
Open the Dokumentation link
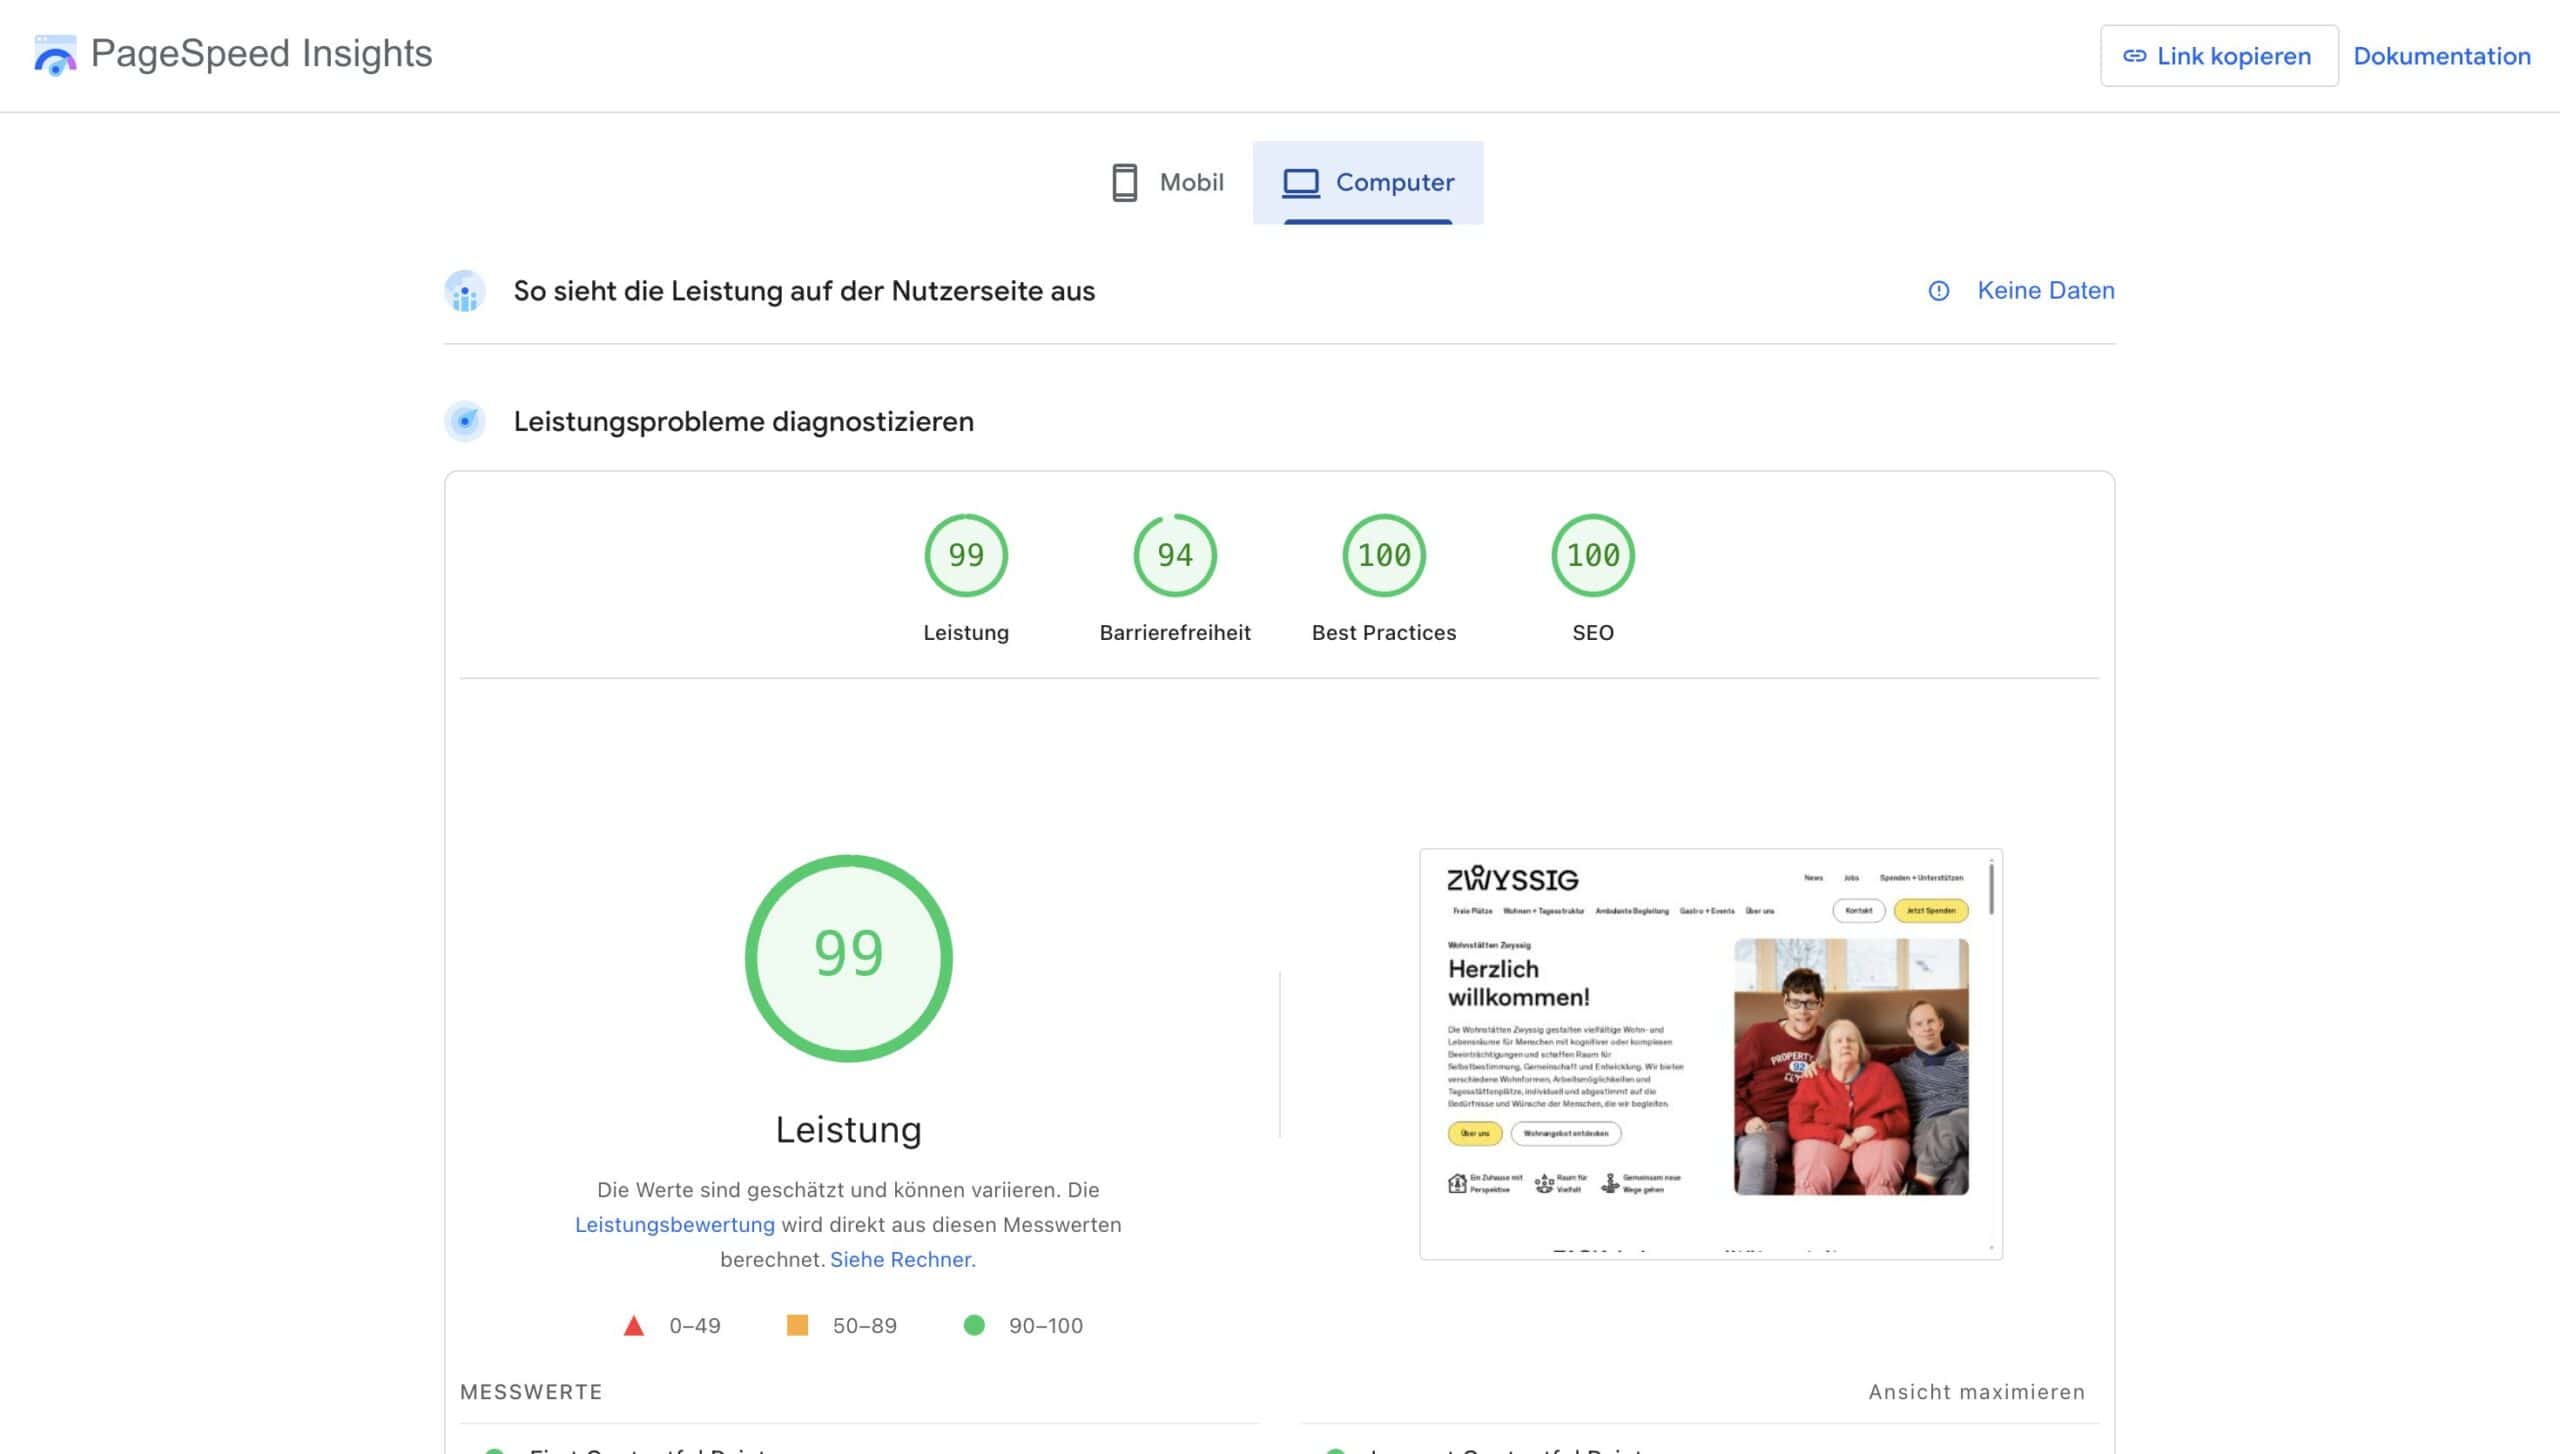click(2441, 56)
